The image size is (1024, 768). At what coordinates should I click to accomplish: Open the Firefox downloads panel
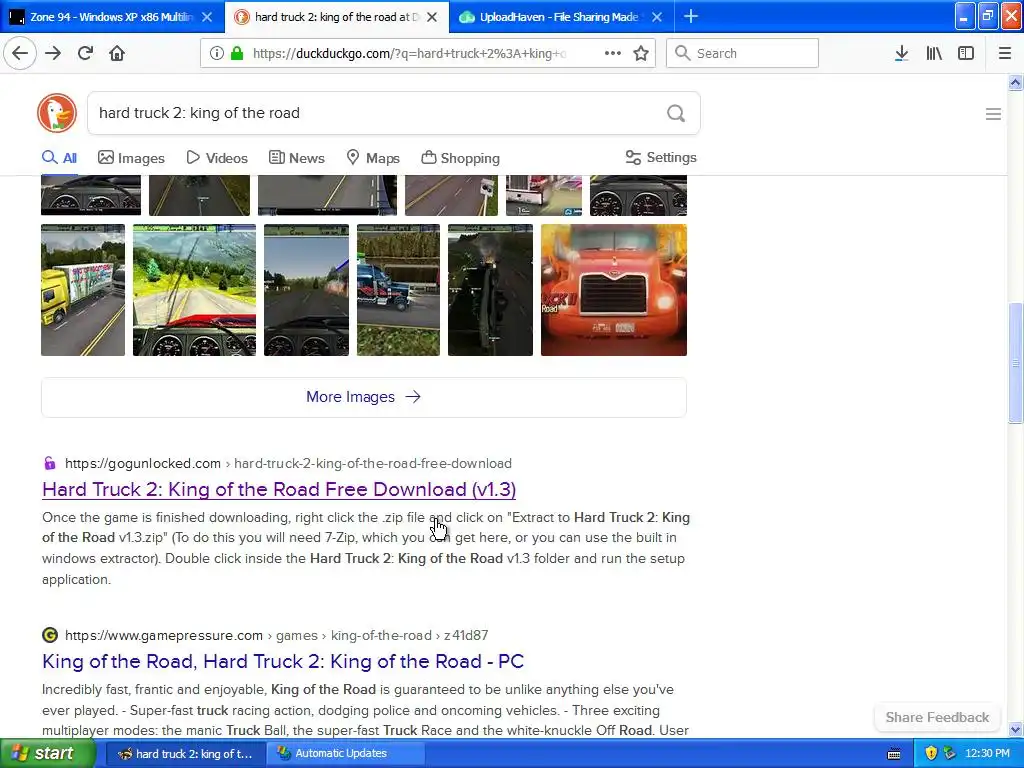901,54
